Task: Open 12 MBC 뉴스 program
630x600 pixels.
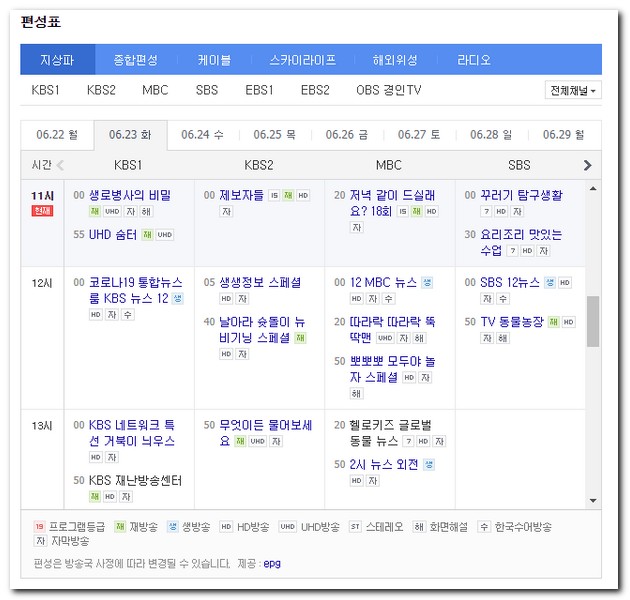Action: (383, 283)
